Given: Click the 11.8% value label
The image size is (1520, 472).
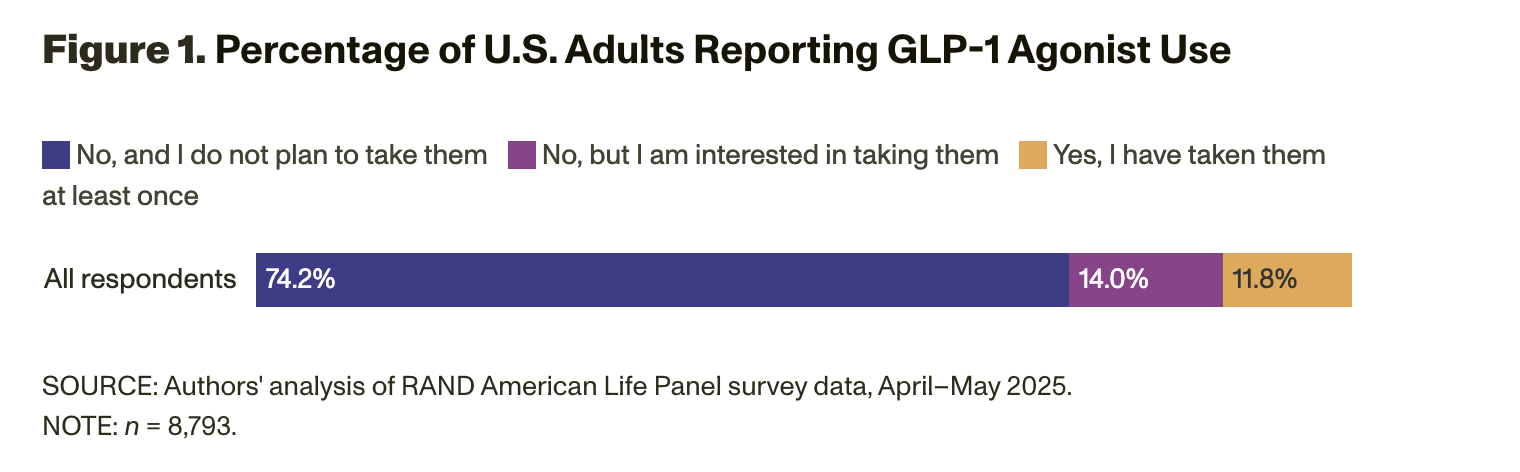Looking at the screenshot, I should 1264,279.
